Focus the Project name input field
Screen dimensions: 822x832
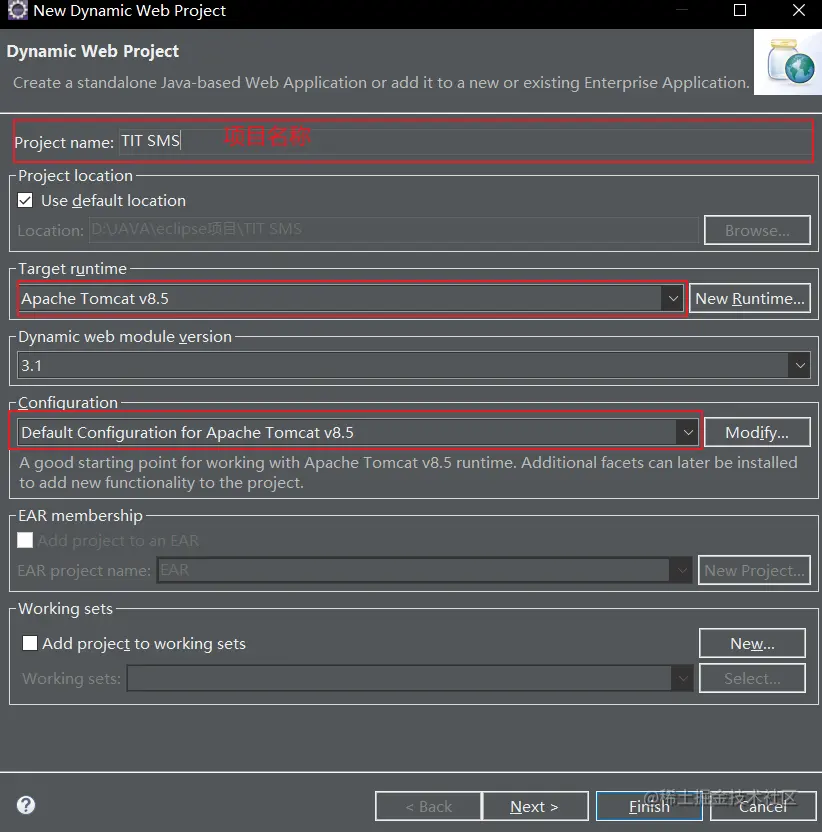point(465,141)
